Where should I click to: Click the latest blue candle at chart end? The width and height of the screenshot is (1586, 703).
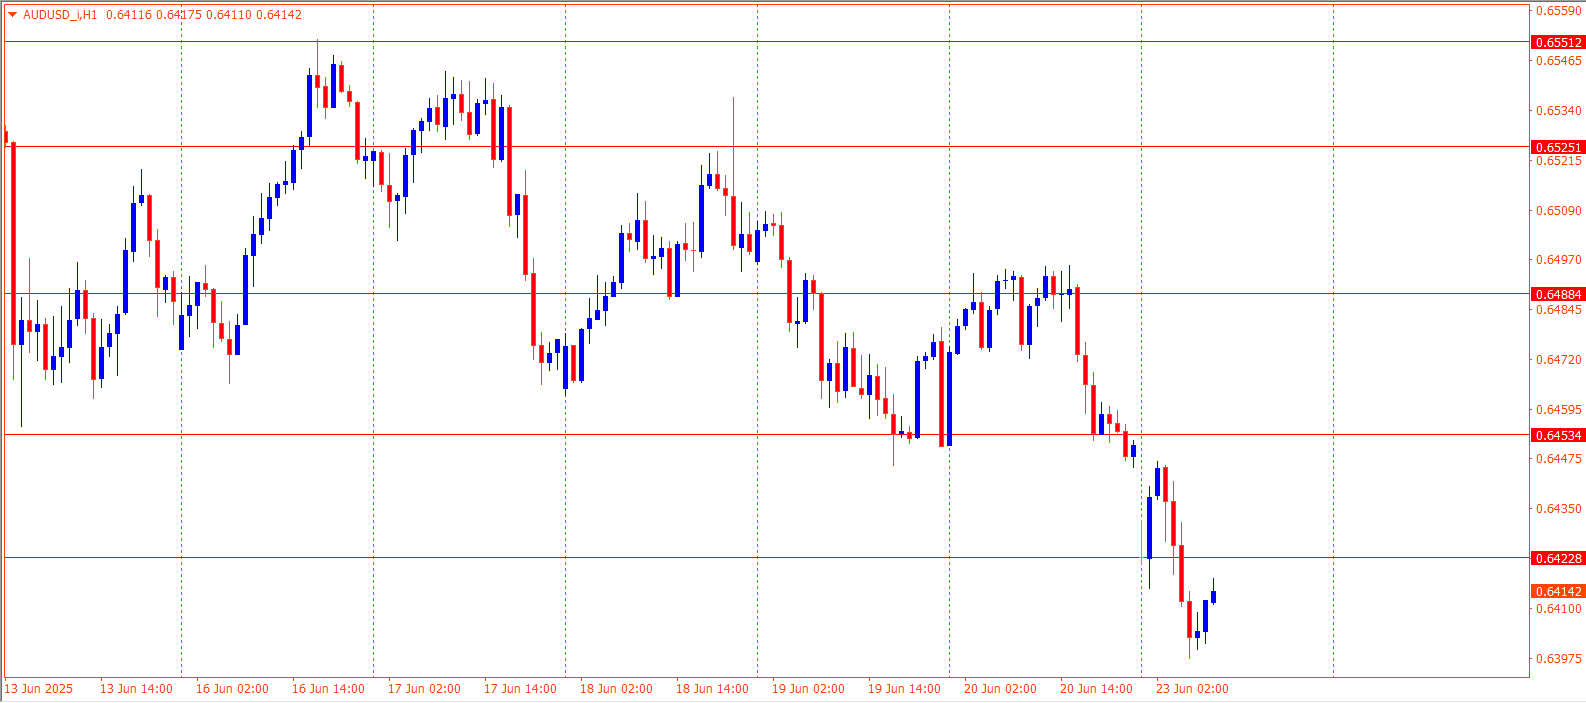1213,597
